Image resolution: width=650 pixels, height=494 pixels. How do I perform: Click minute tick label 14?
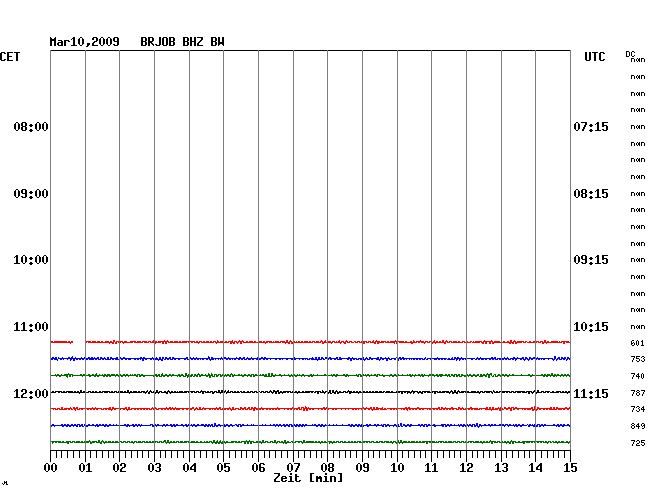[x=536, y=468]
